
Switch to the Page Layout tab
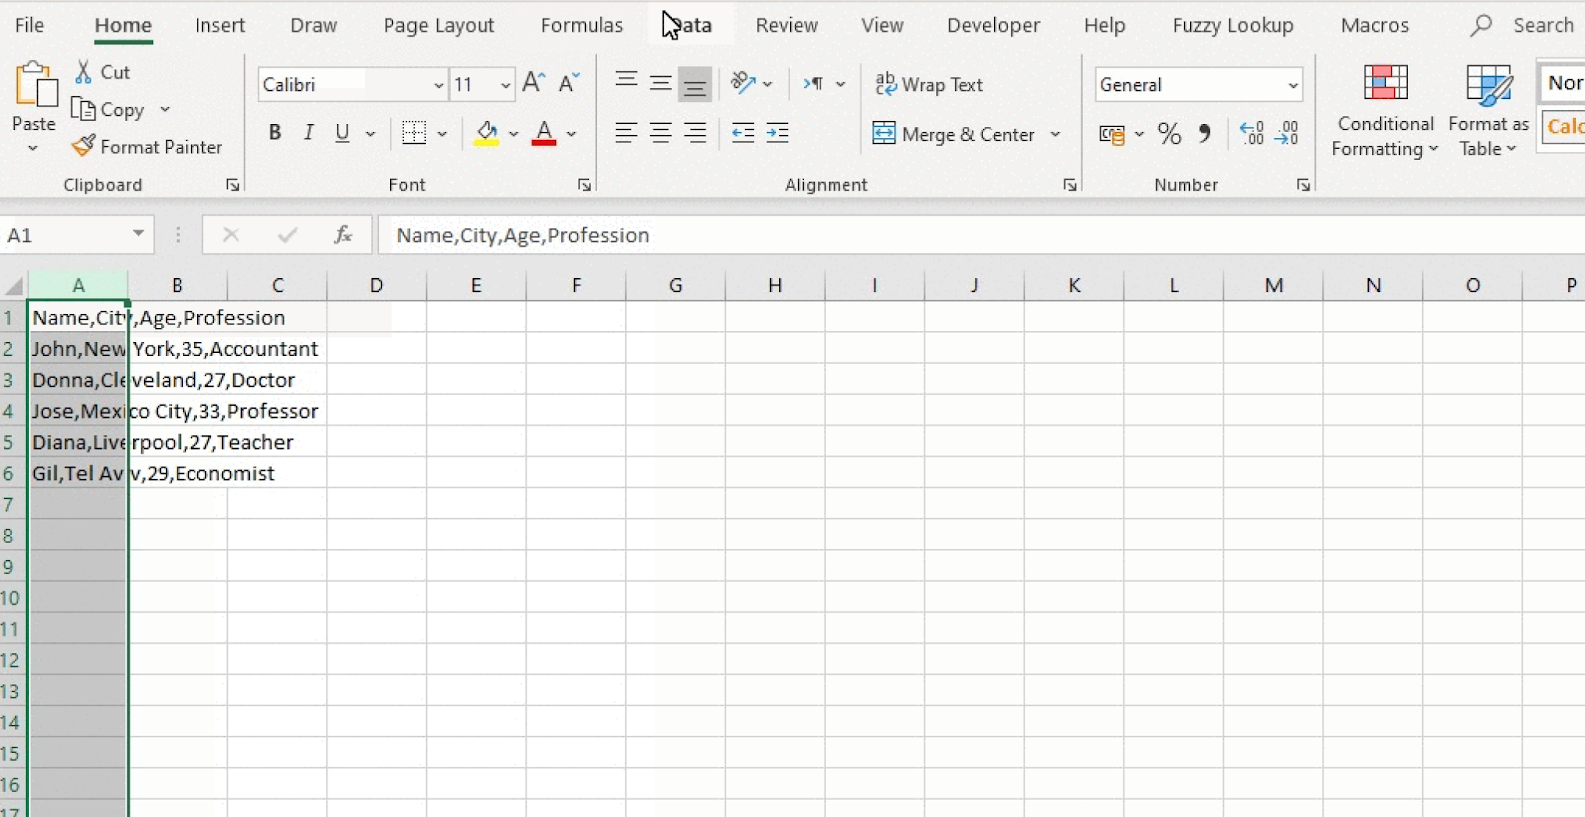[438, 25]
